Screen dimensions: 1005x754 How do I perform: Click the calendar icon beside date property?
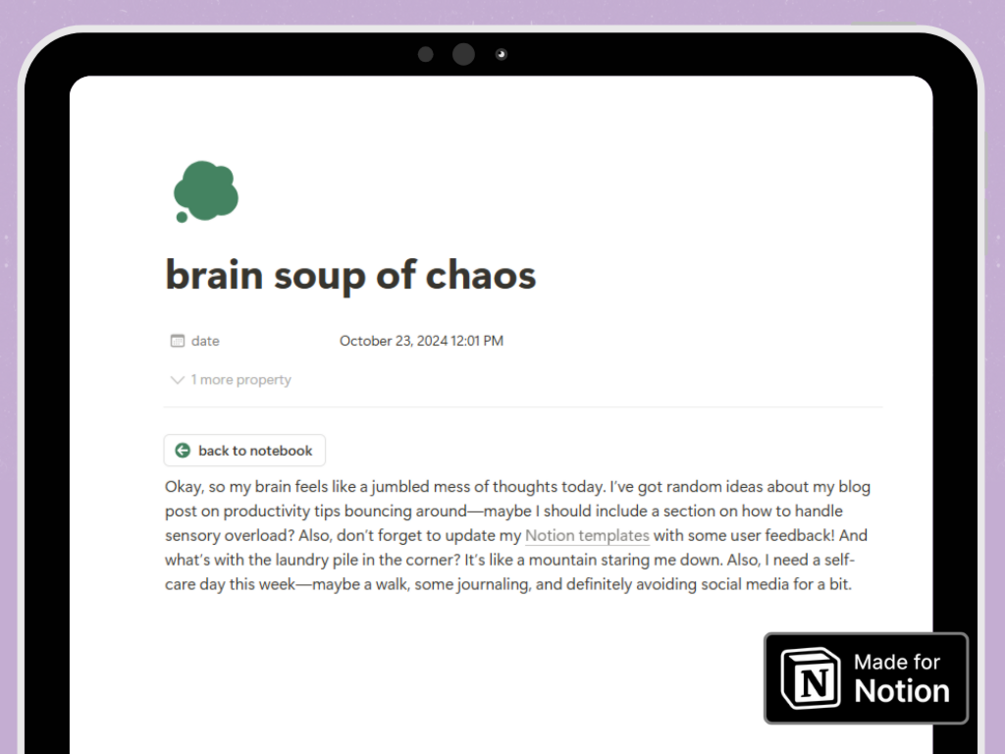[x=178, y=340]
